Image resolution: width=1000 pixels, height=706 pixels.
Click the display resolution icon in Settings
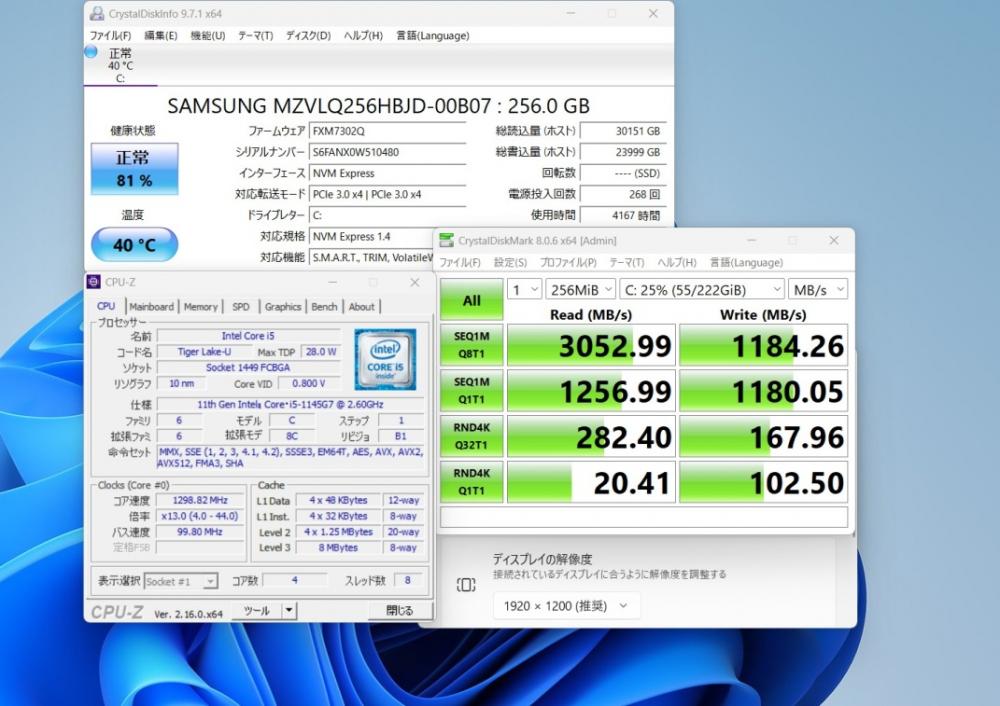[466, 585]
